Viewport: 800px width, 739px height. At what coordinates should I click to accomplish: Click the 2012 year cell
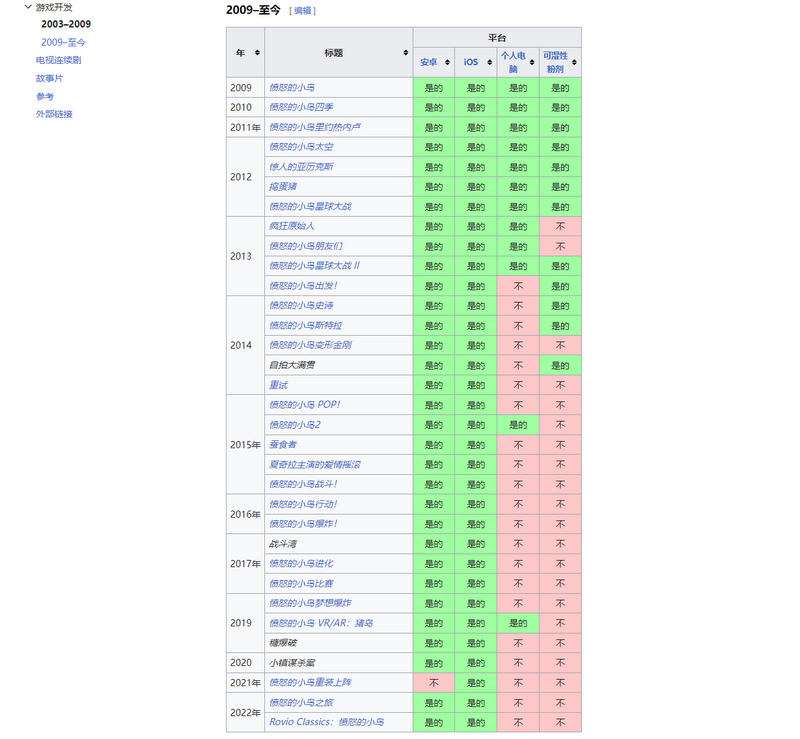pos(245,177)
